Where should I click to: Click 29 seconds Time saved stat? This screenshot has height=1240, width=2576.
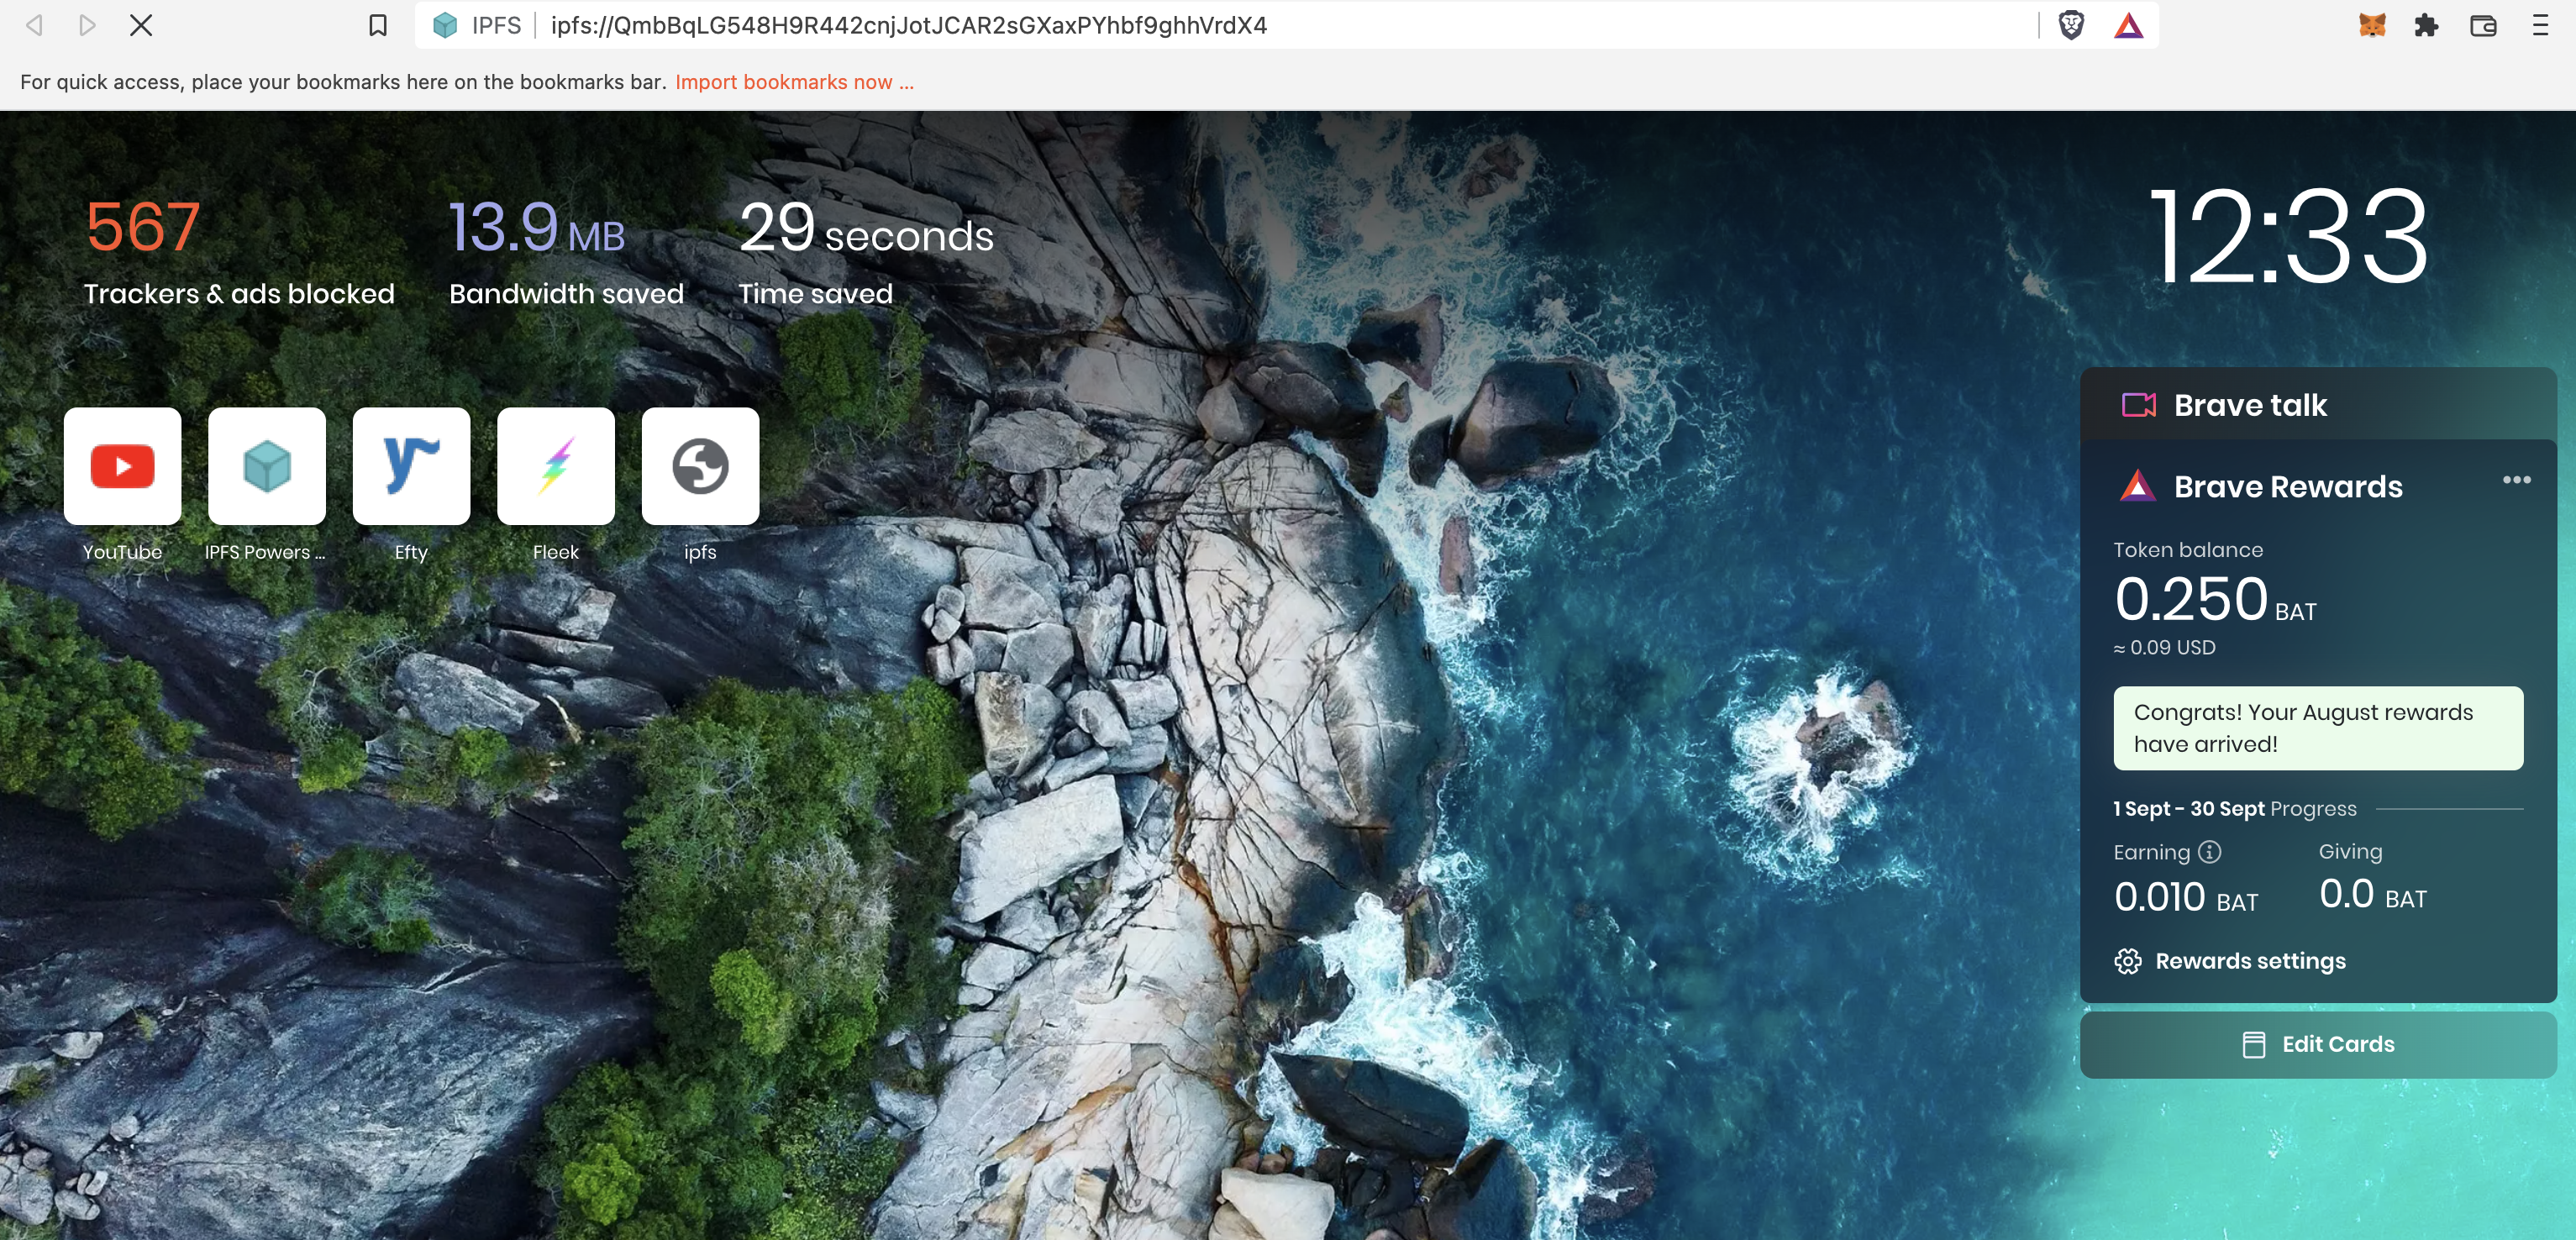(866, 251)
